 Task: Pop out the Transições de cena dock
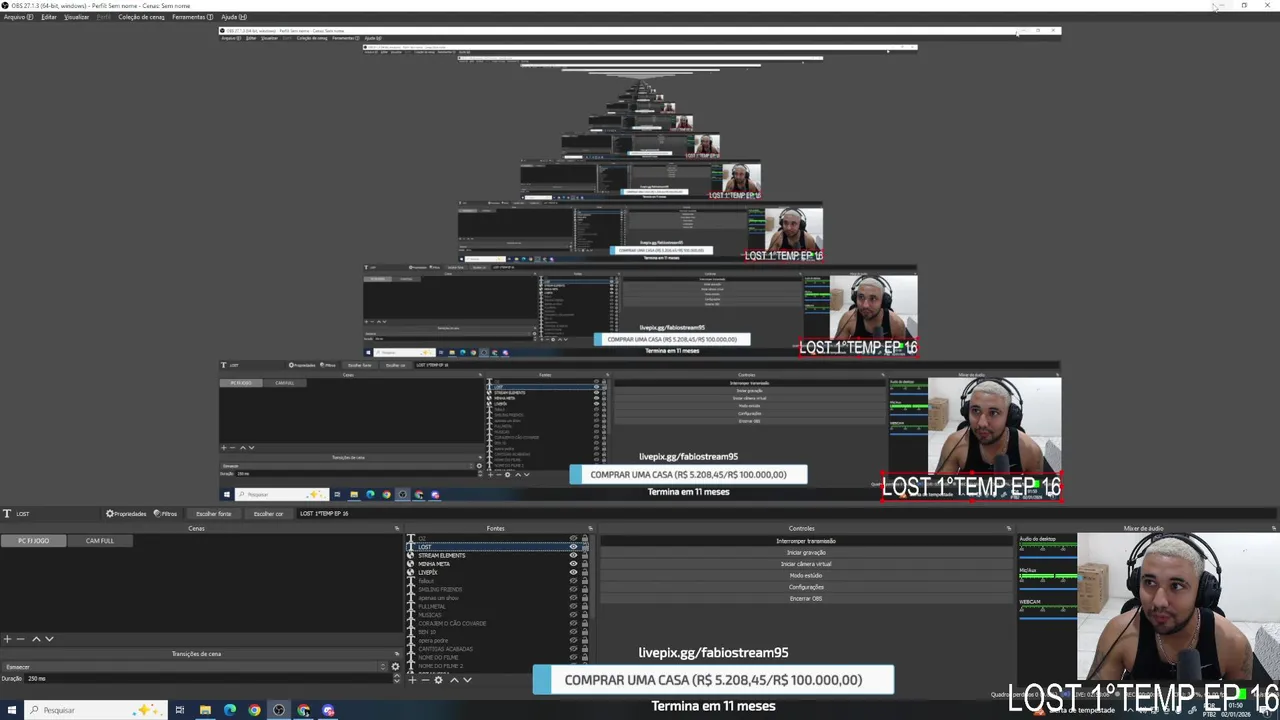pos(396,654)
